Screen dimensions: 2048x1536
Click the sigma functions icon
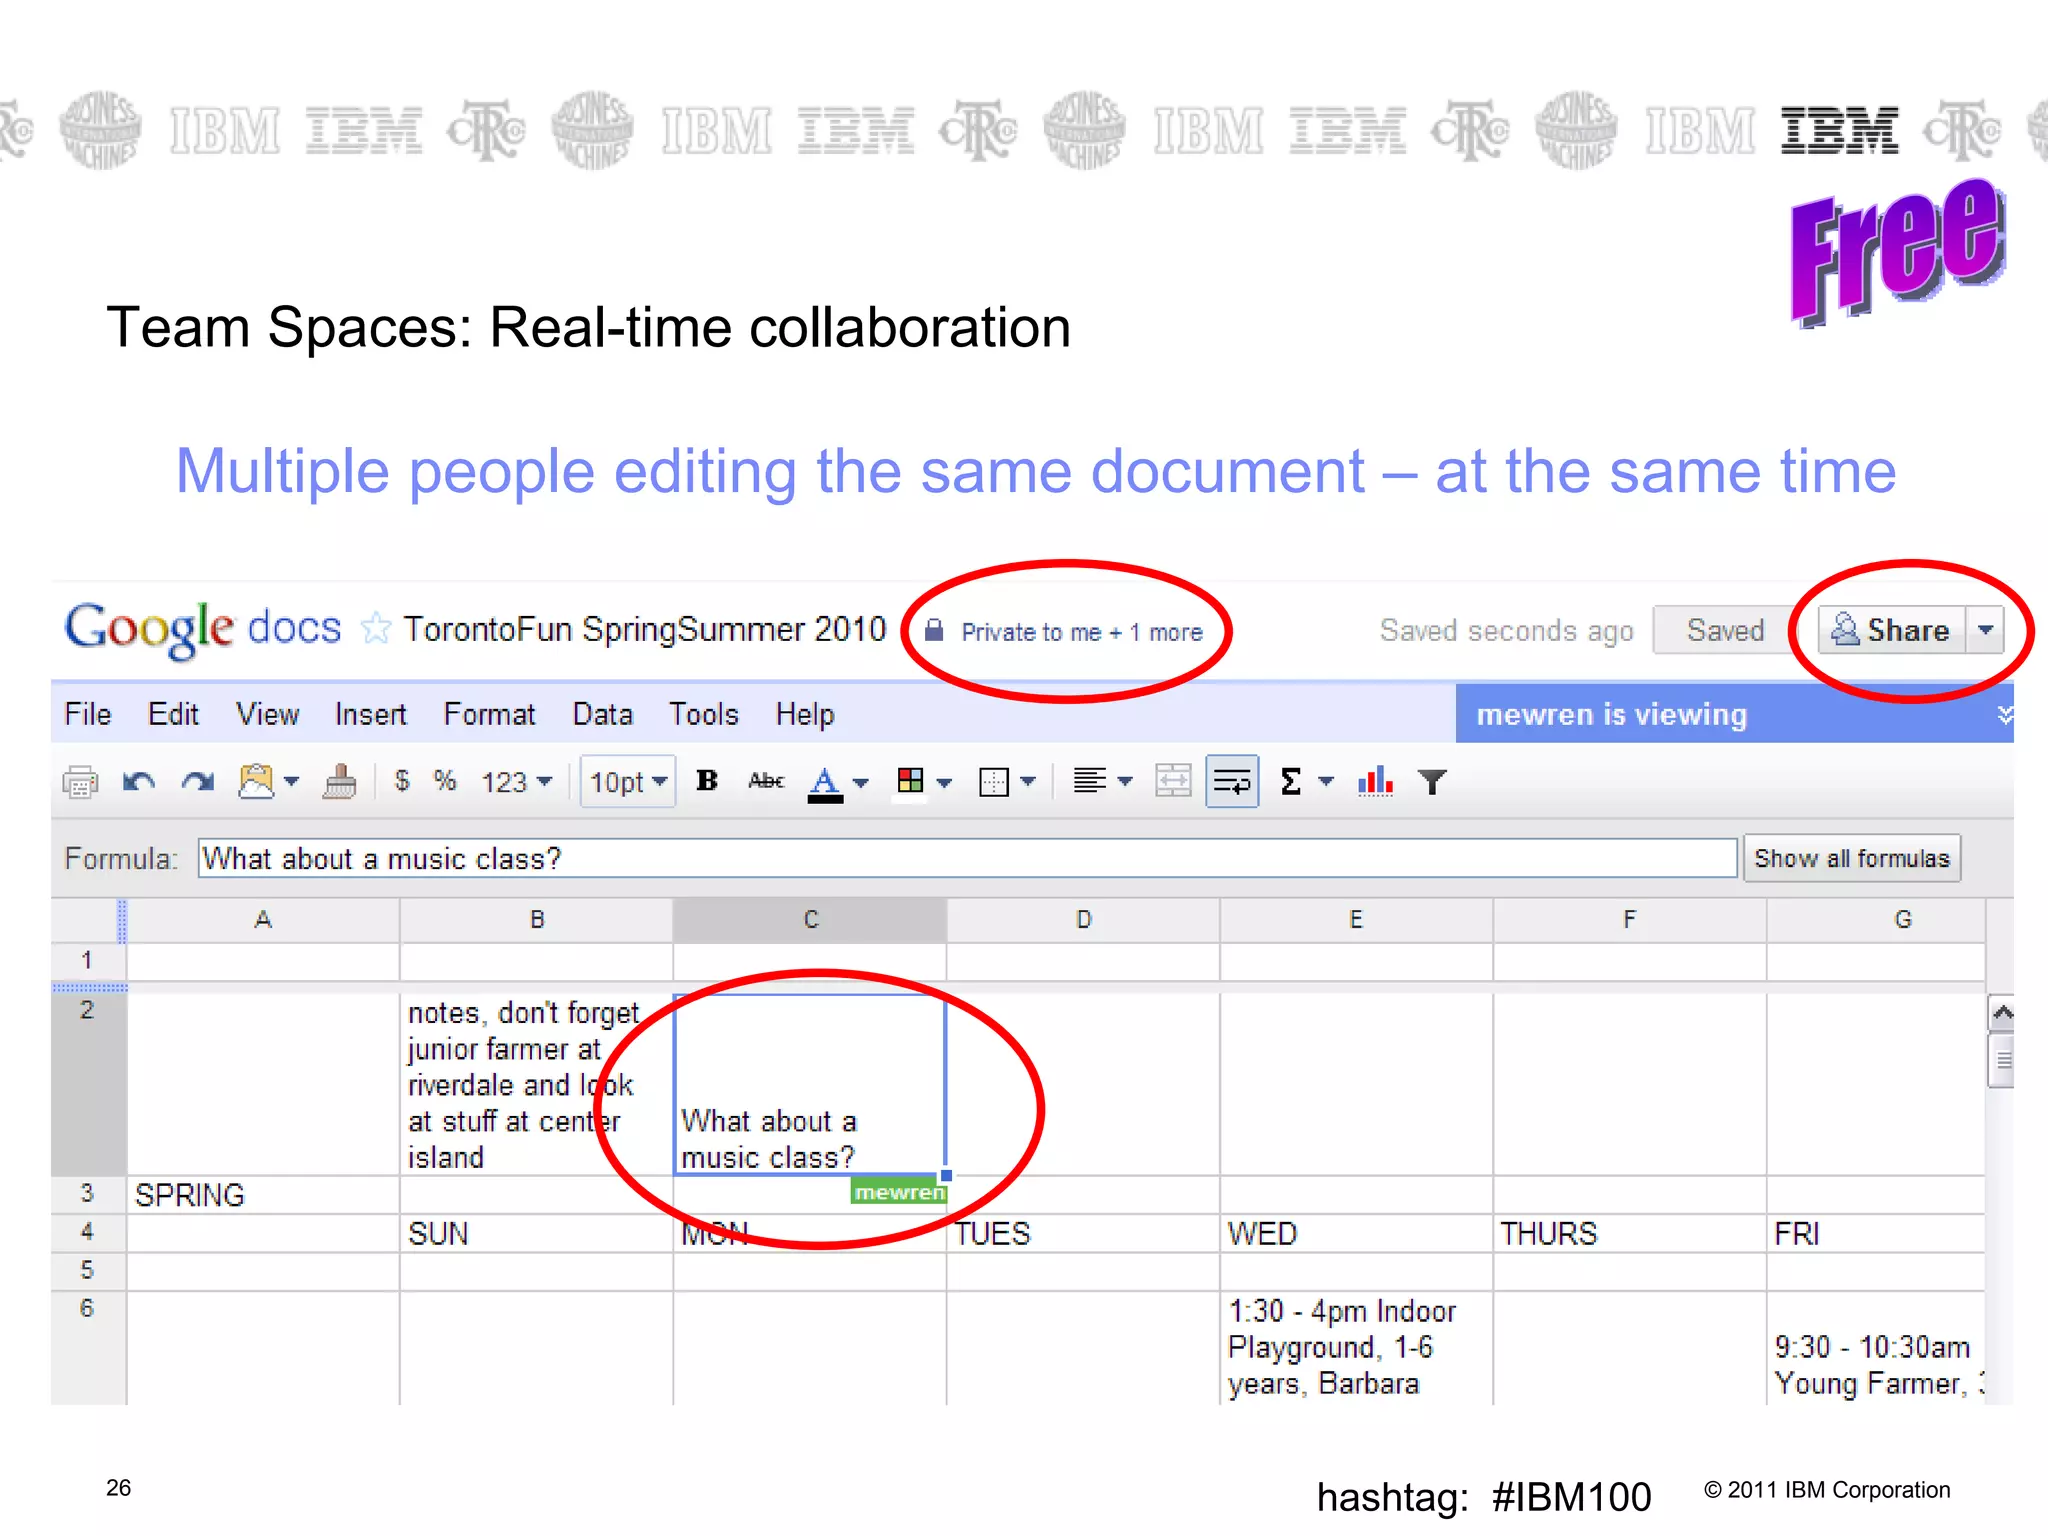1291,781
